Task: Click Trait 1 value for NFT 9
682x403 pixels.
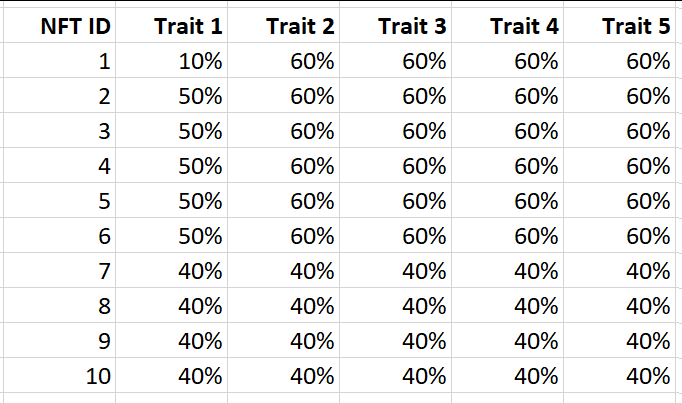Action: pos(199,341)
